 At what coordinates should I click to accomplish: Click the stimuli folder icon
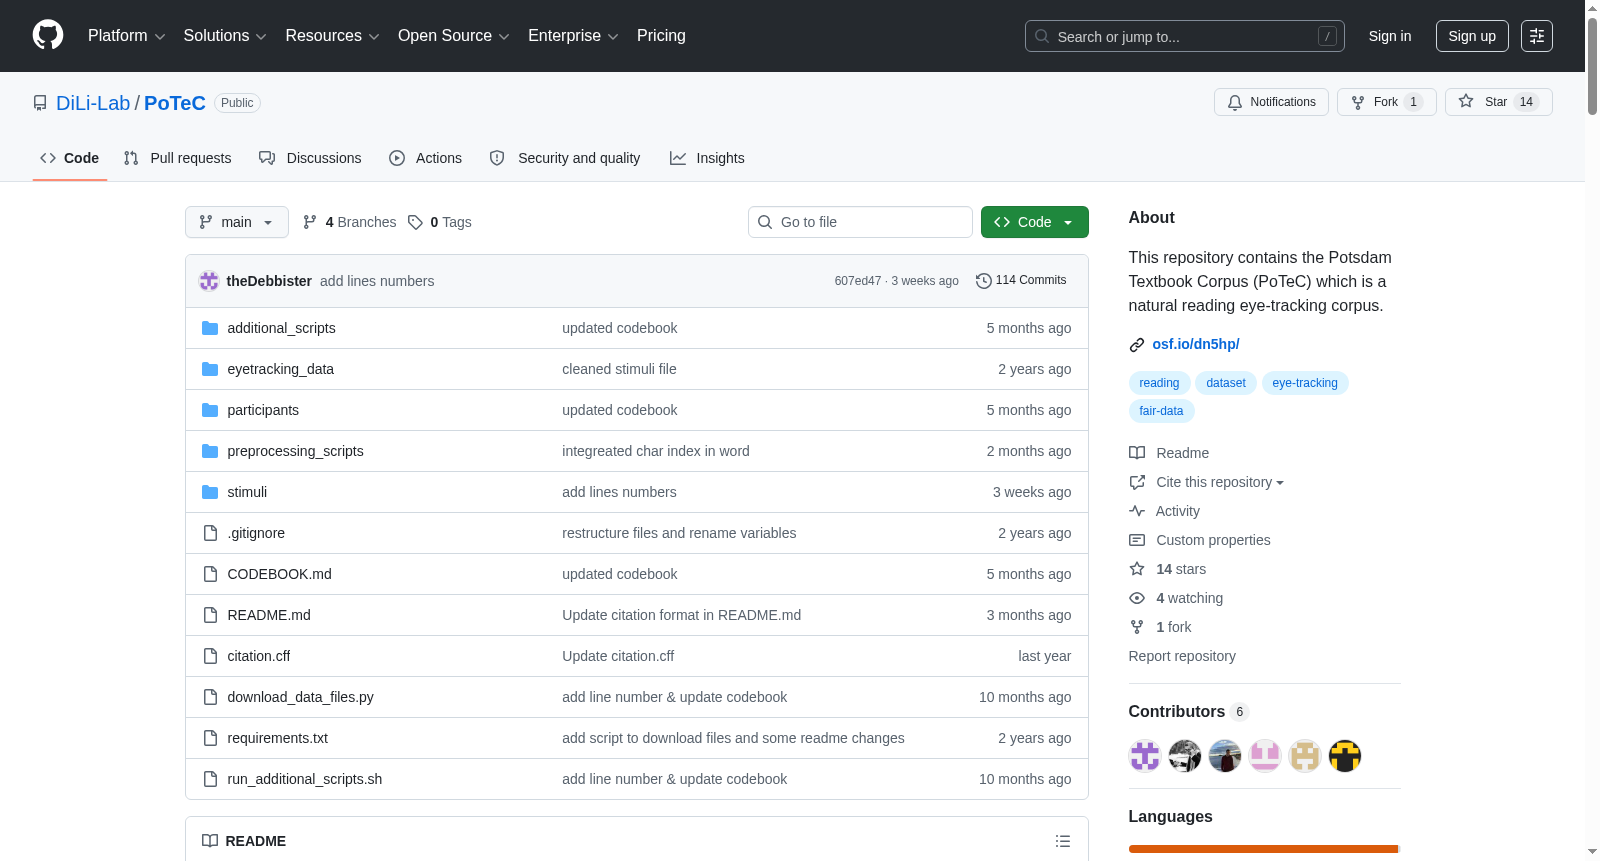(210, 492)
